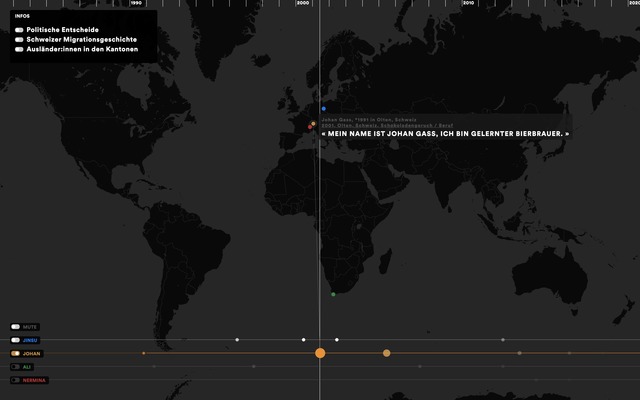
Task: Toggle Schweizer Migrationsgeschichte info switch
Action: [19, 39]
